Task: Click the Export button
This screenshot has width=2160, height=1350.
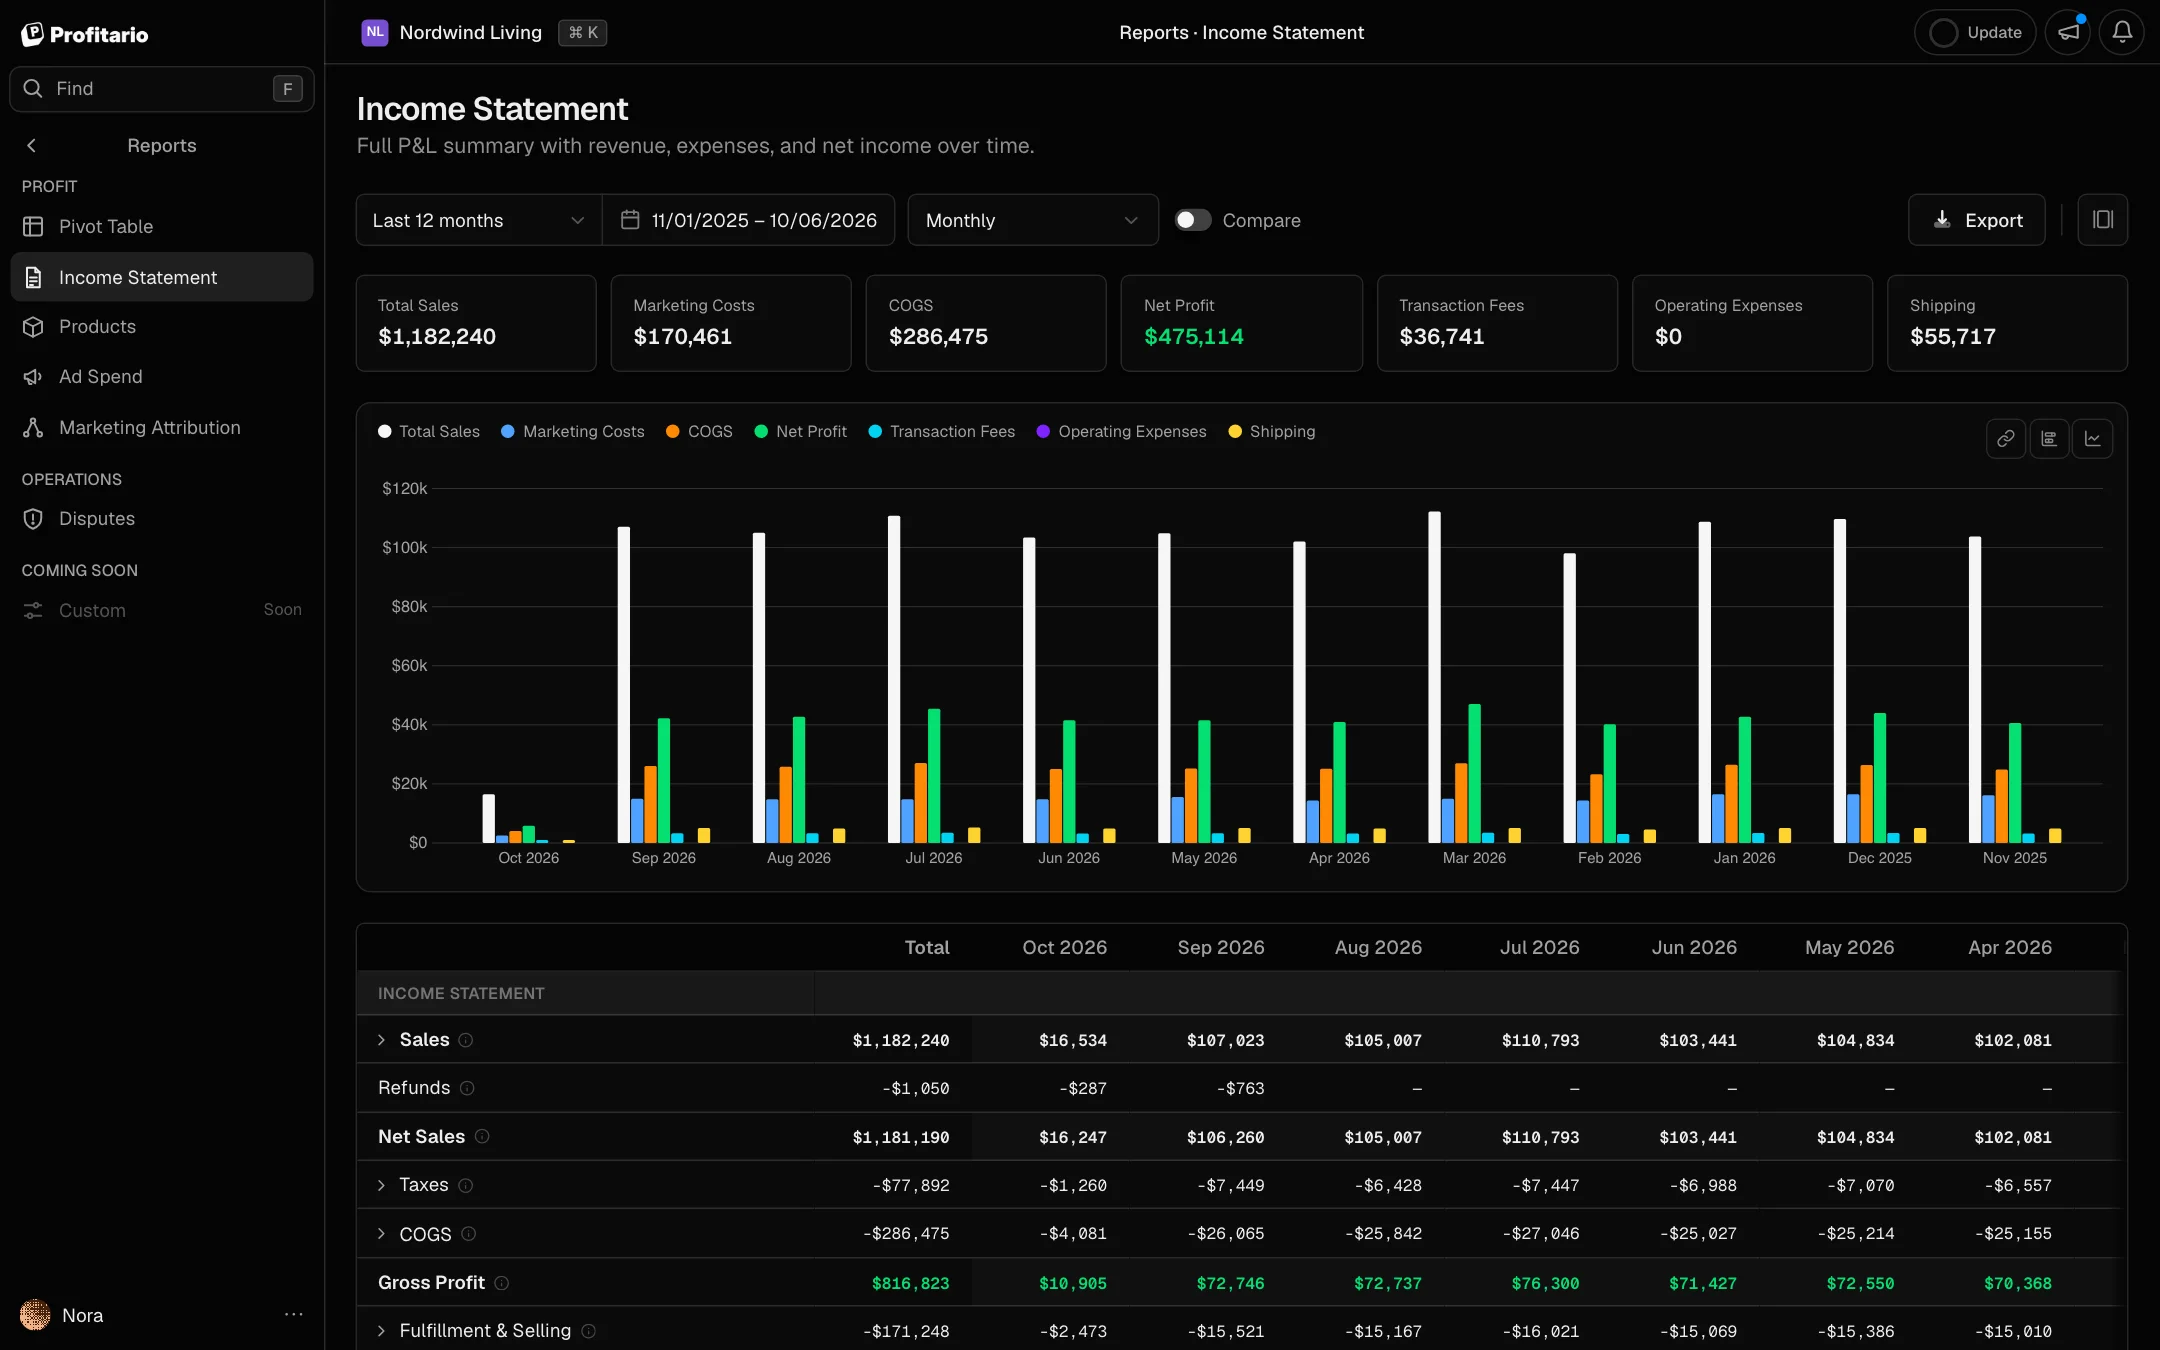Action: (x=1976, y=220)
